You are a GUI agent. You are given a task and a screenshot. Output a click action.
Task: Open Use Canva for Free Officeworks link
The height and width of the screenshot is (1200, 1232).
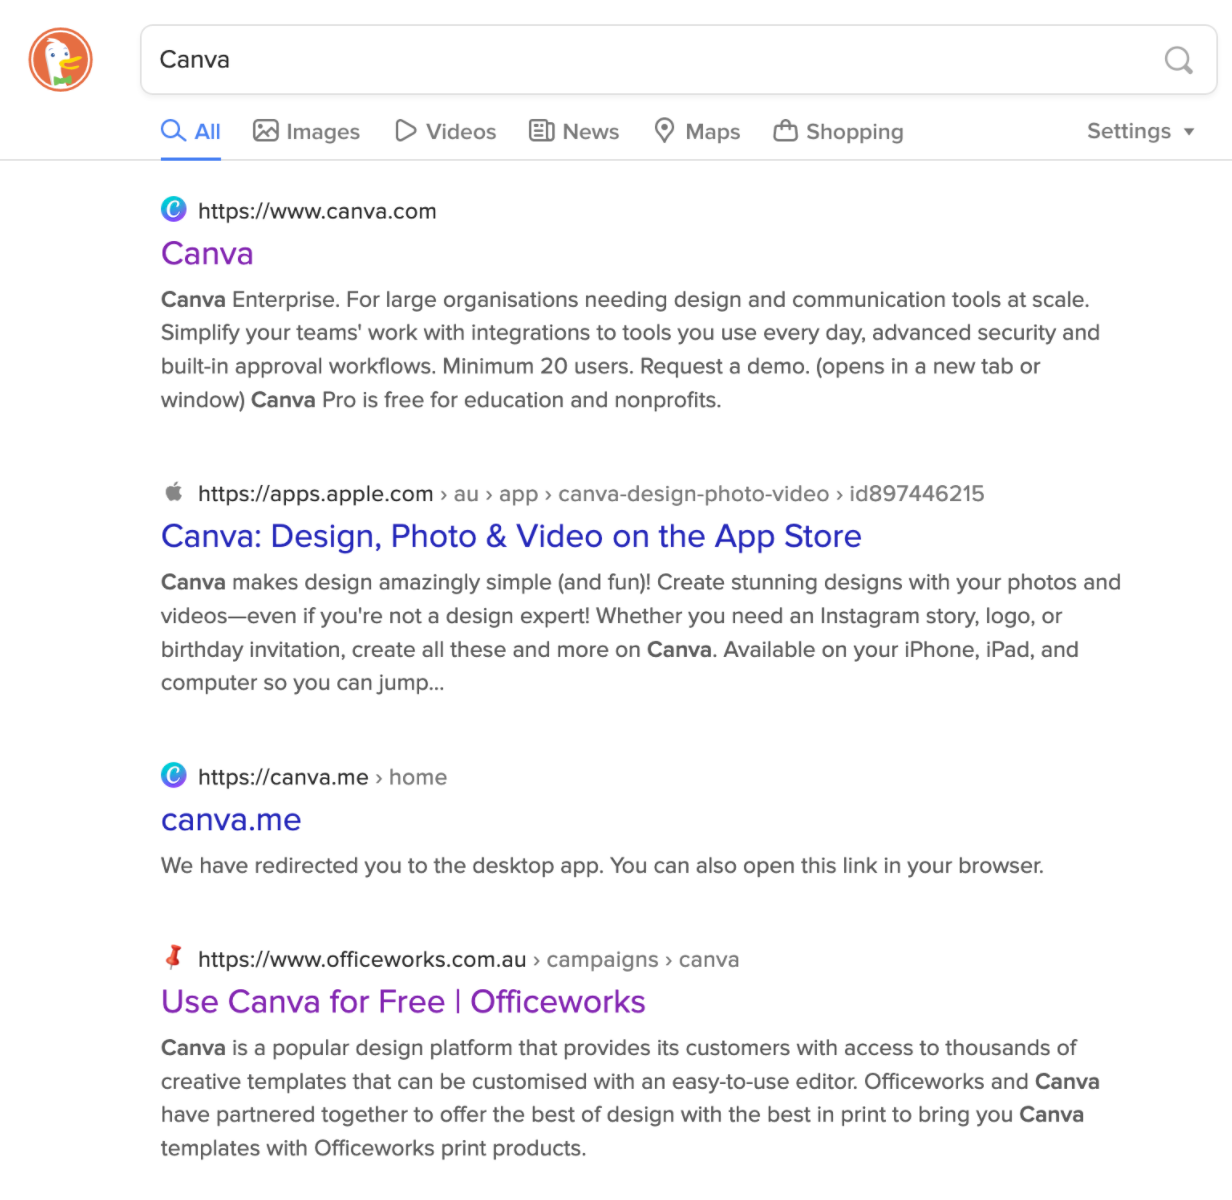click(403, 1002)
